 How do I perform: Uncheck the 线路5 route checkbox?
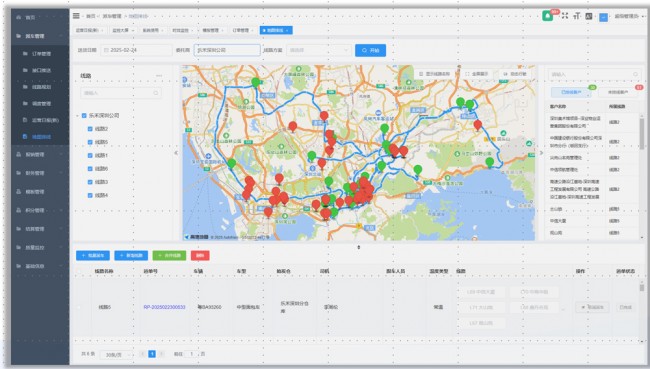click(x=90, y=142)
